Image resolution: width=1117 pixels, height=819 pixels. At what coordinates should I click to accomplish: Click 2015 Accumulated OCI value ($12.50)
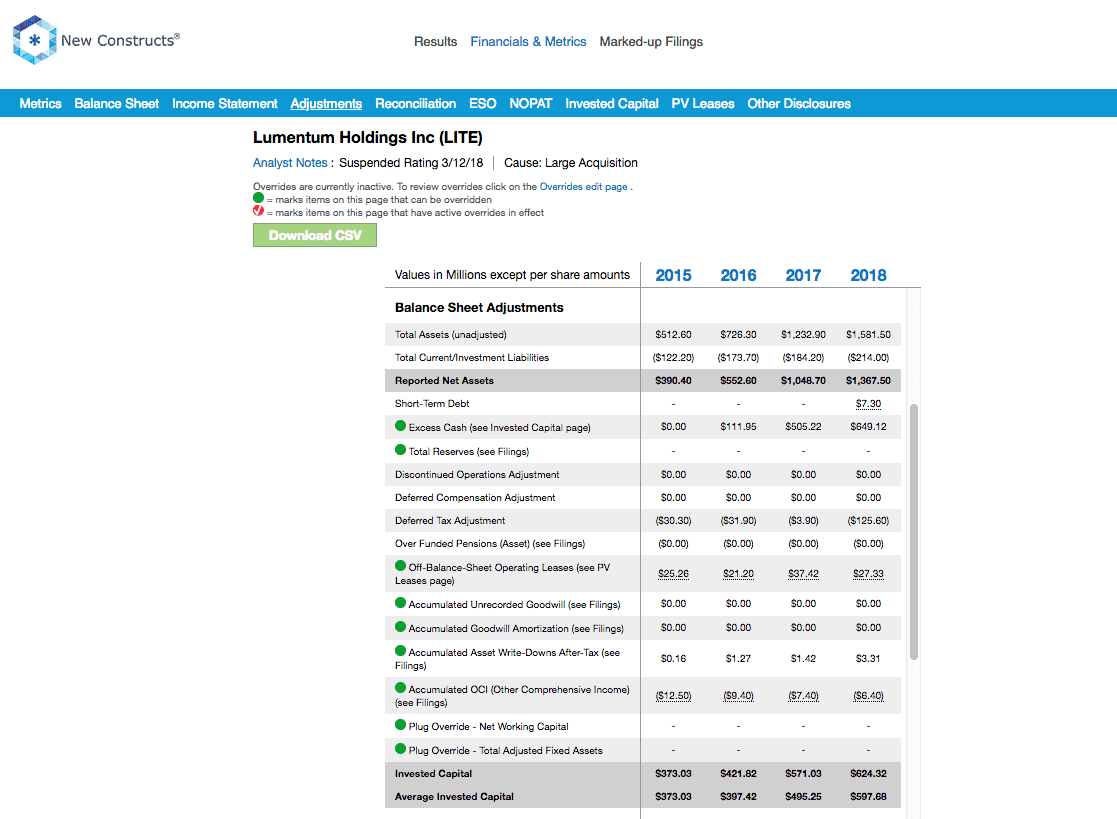673,696
